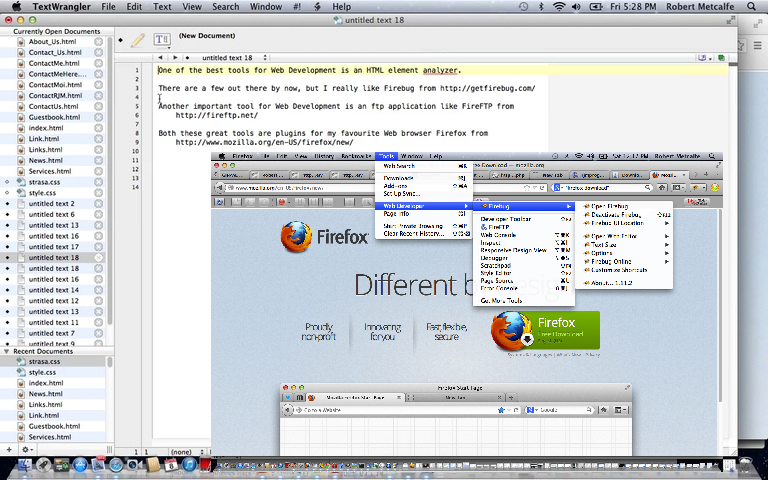Open the TextWrangler File menu

point(108,7)
